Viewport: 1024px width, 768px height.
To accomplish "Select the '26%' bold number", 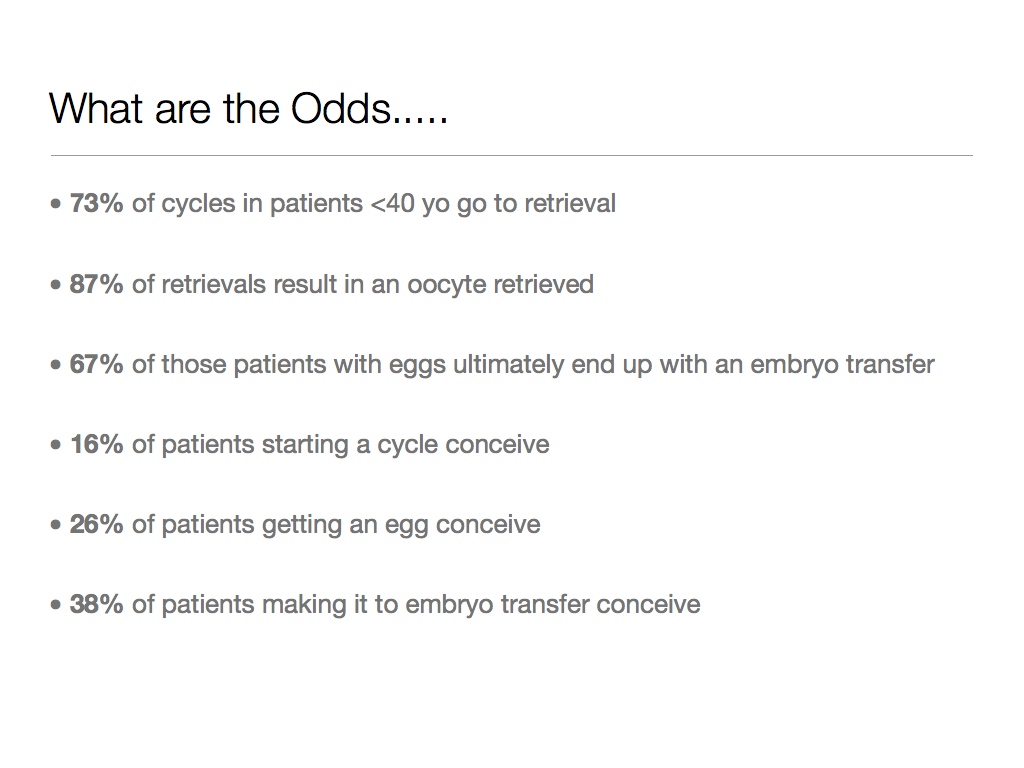I will [96, 524].
